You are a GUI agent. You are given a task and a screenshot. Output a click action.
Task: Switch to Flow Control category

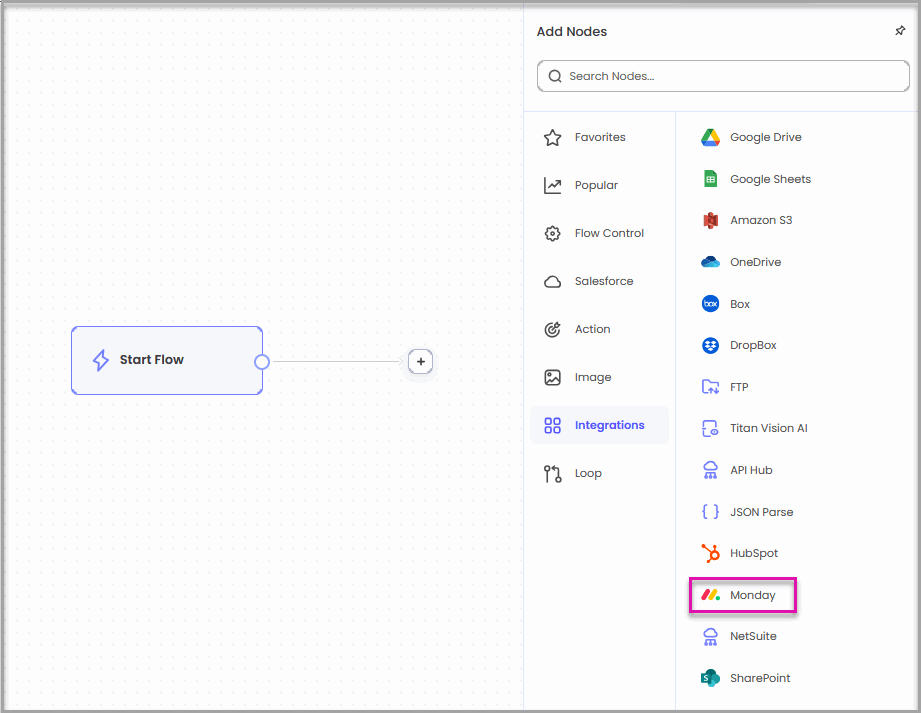[x=599, y=233]
